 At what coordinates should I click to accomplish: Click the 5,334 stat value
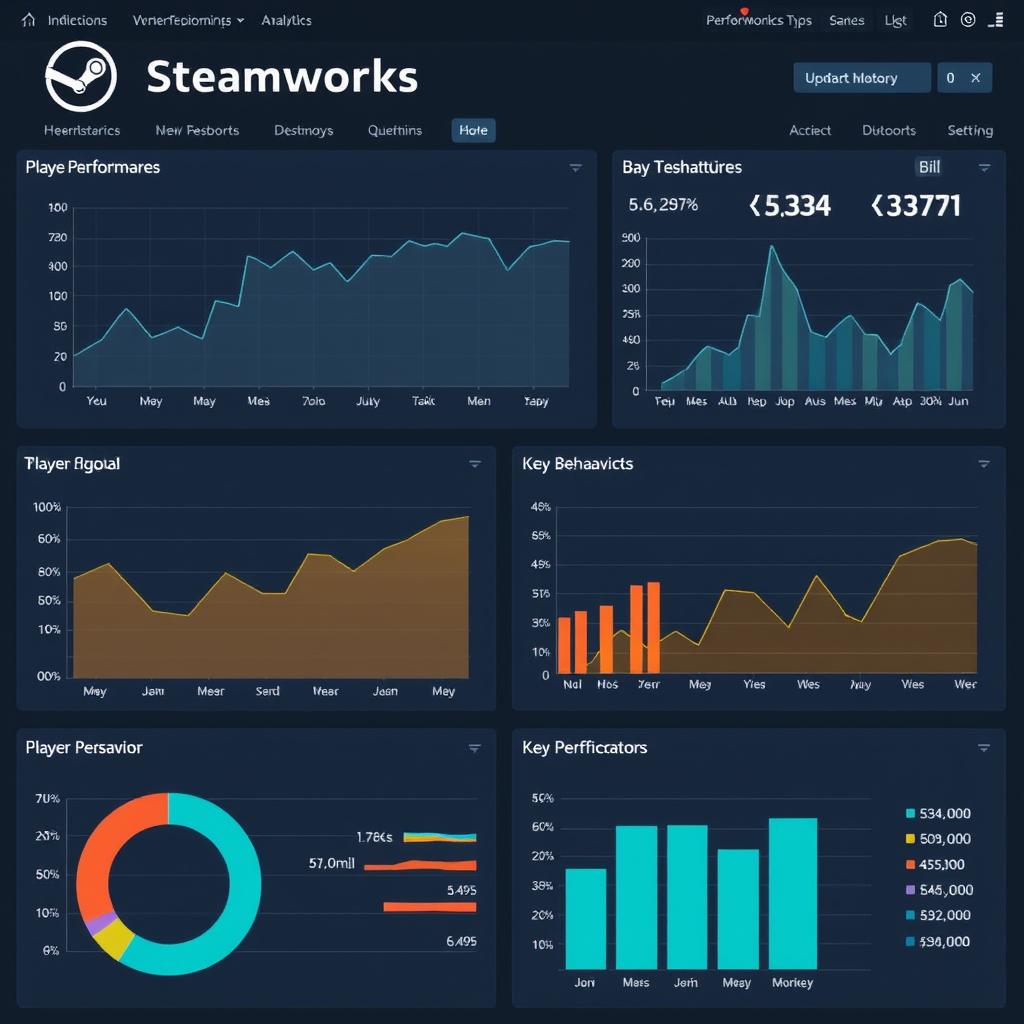(790, 206)
